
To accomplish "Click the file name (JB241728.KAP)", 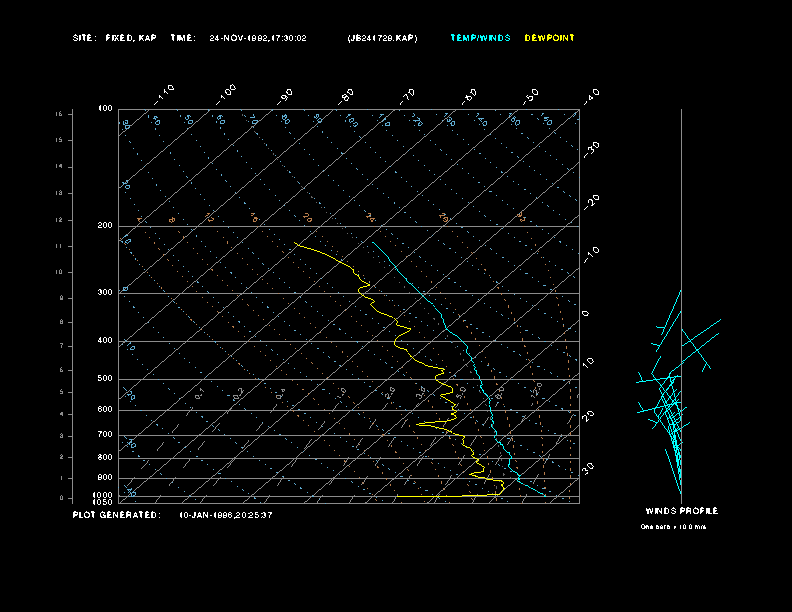I will pos(382,38).
